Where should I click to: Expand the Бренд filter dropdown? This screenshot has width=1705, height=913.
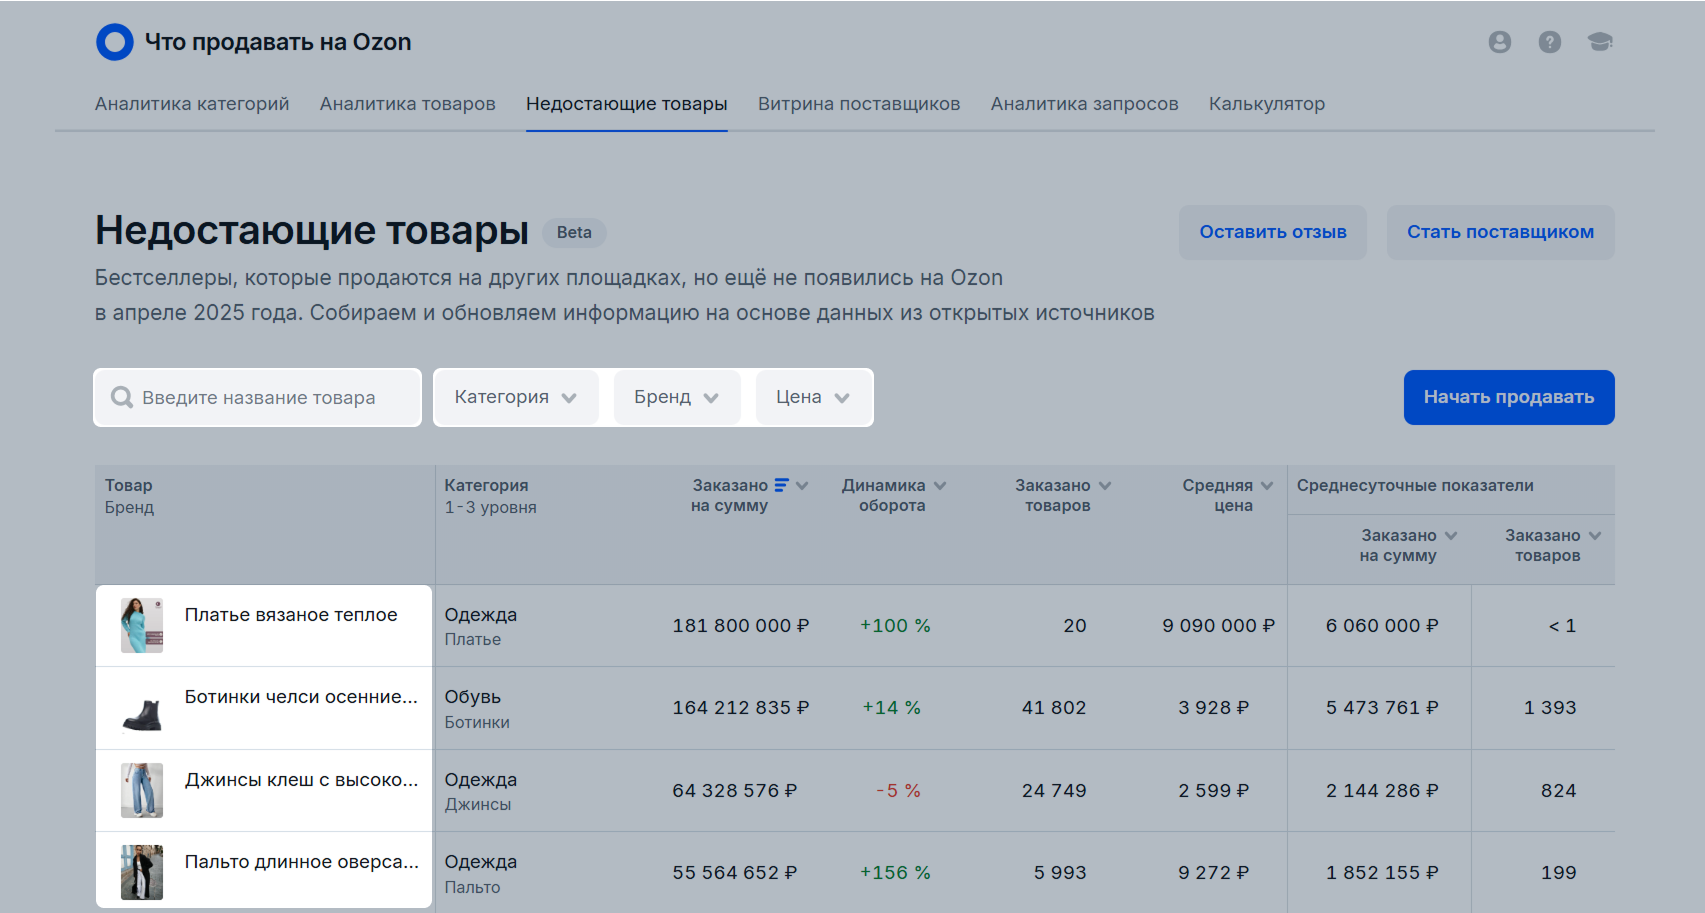(676, 397)
